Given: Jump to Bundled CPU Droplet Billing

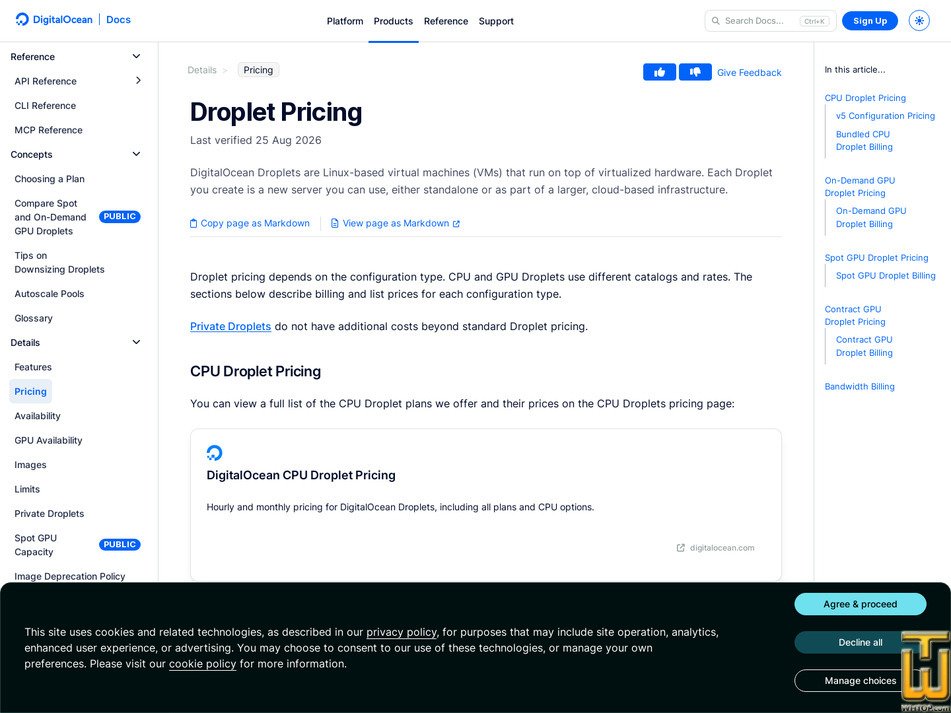Looking at the screenshot, I should [864, 140].
